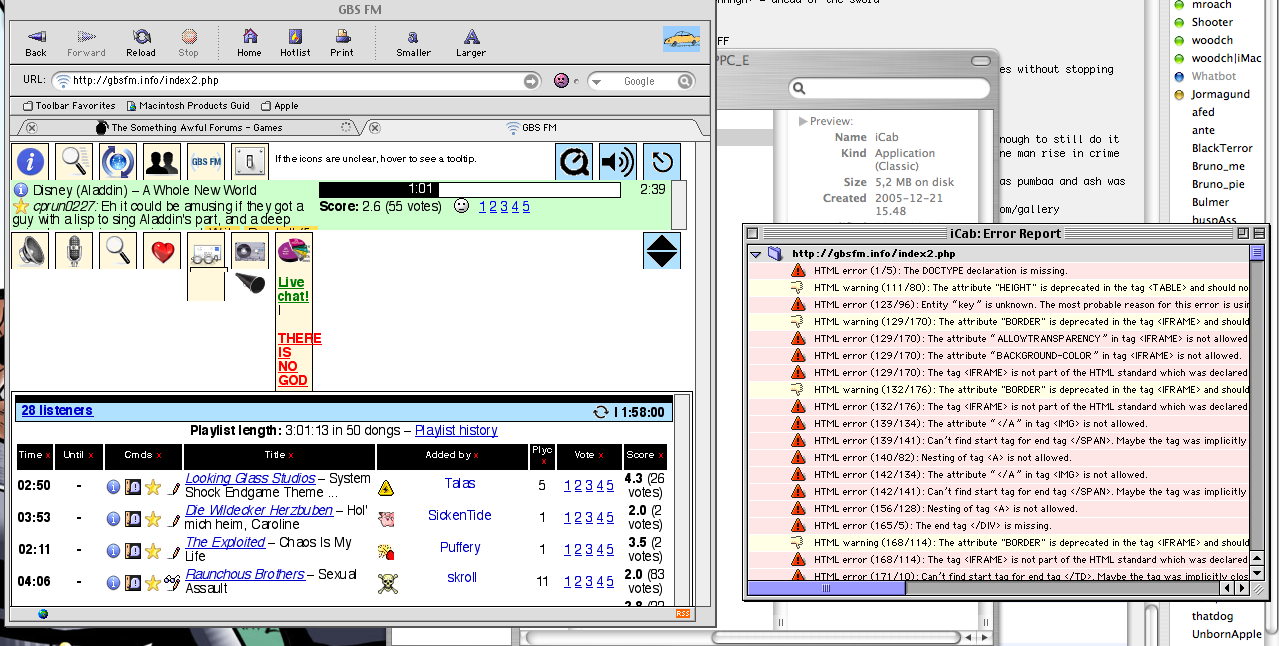1279x646 pixels.
Task: Click the now-playing song progress bar
Action: 470,190
